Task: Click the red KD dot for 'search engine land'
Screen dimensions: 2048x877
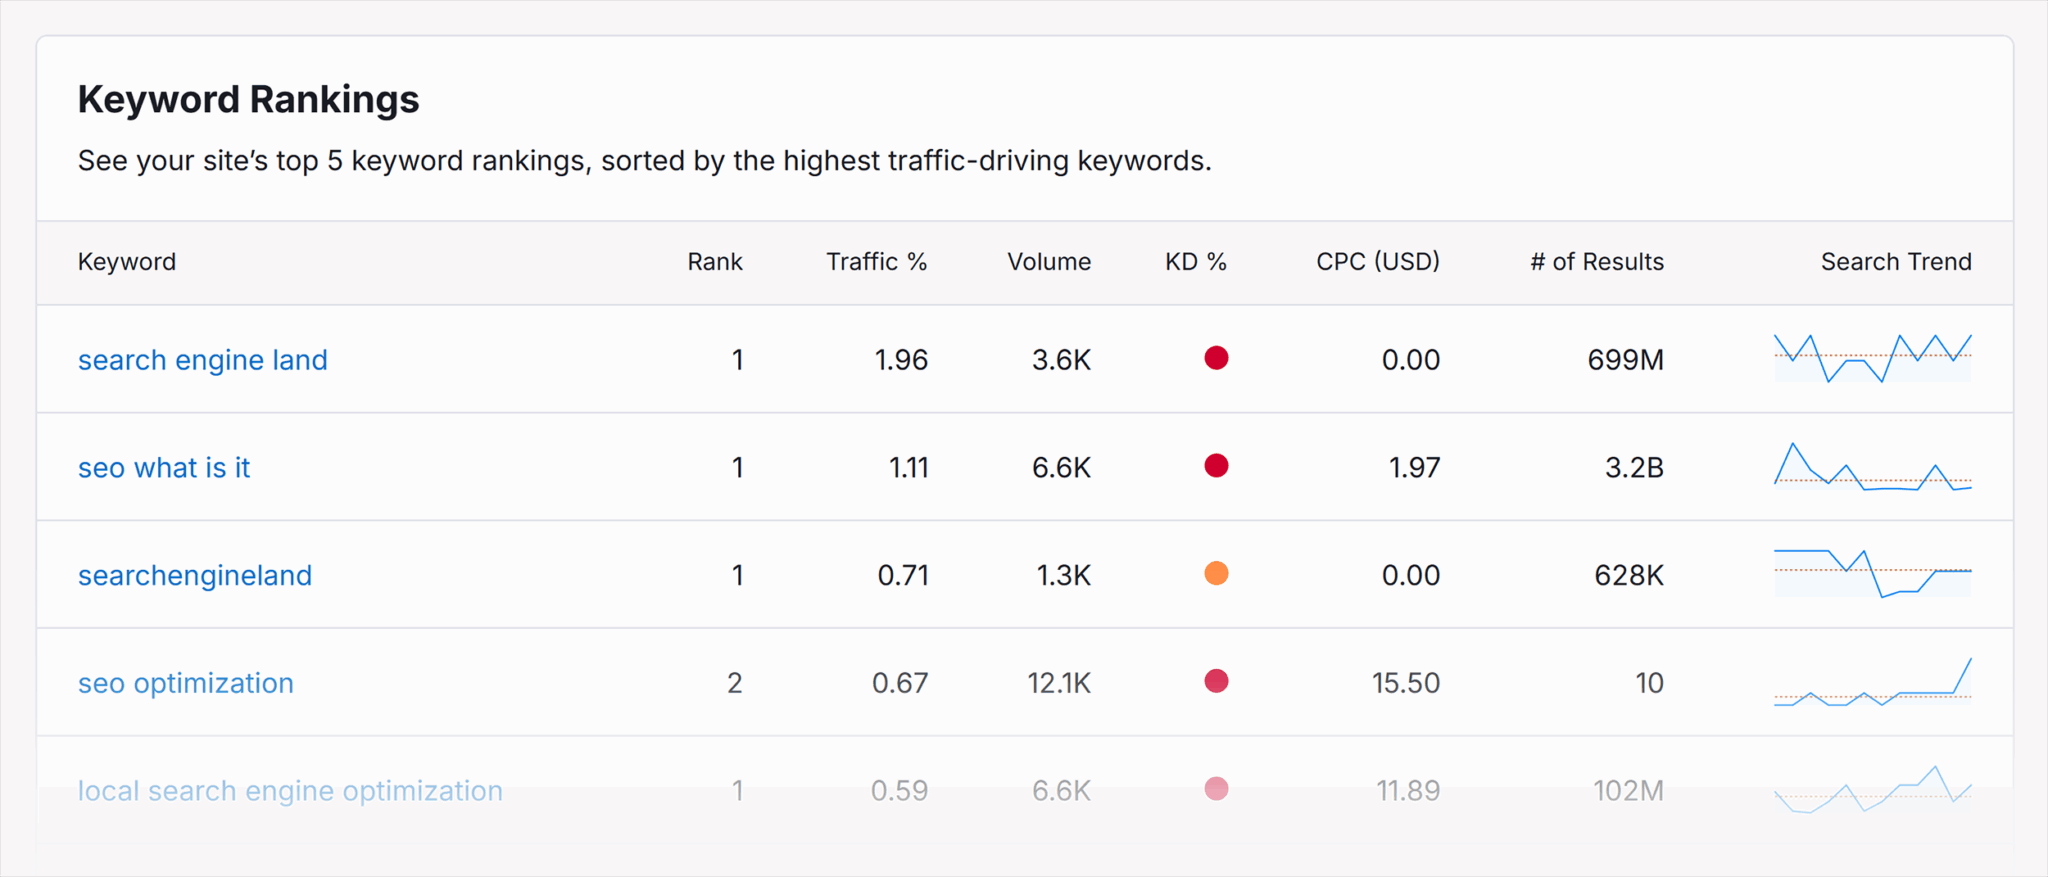Action: [x=1216, y=358]
